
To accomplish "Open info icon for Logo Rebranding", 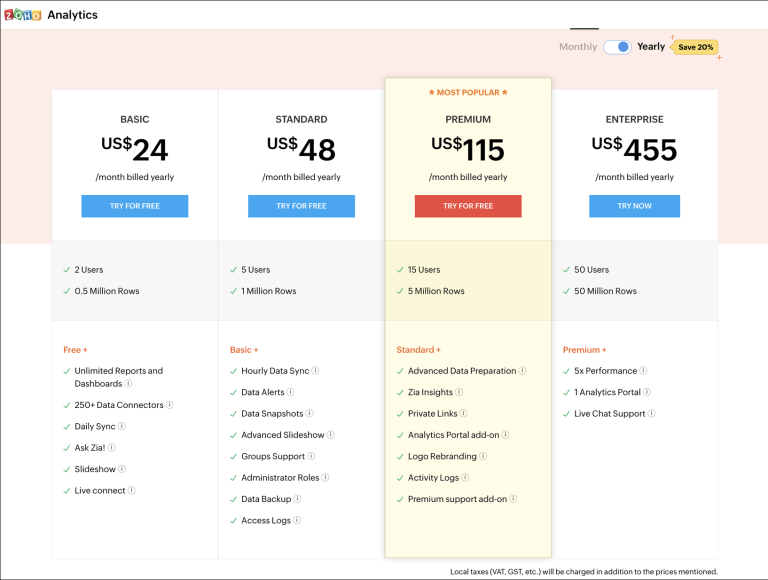I will coord(483,456).
